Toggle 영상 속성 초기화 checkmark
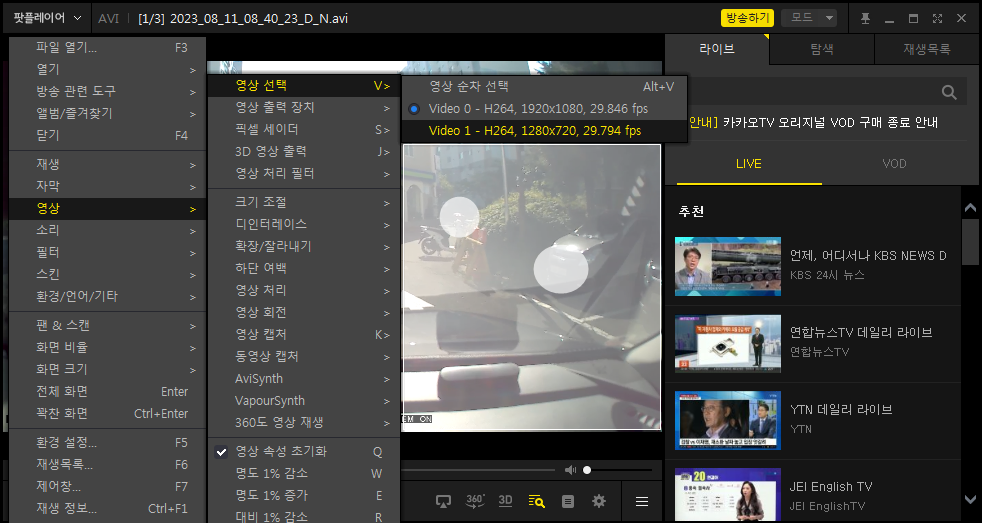Image resolution: width=982 pixels, height=523 pixels. tap(304, 452)
